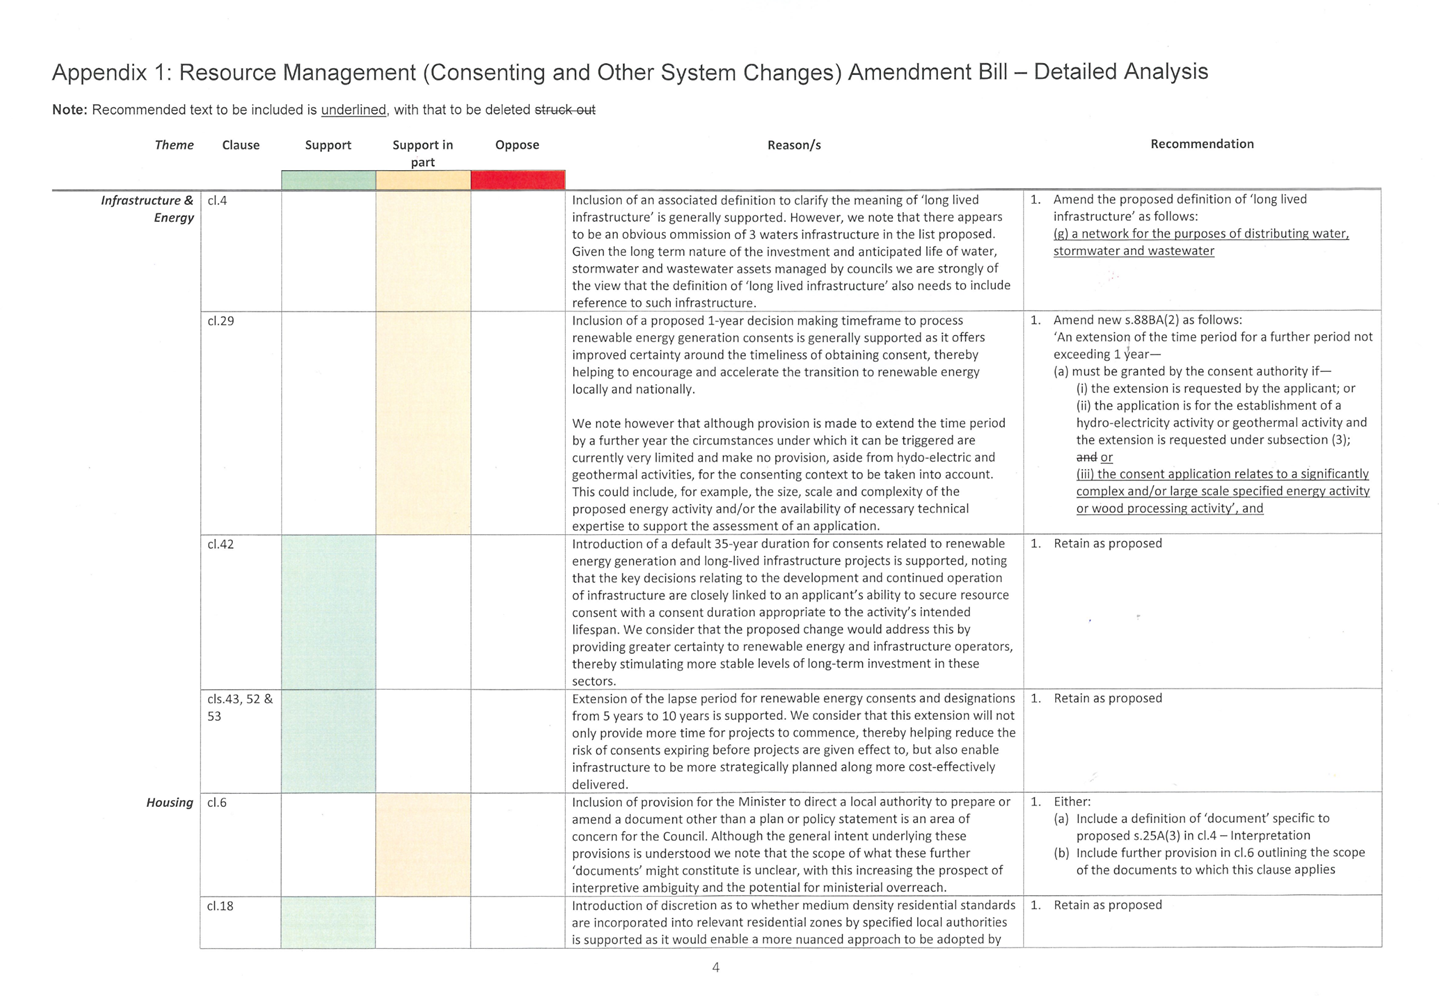The width and height of the screenshot is (1439, 996).
Task: Click the 'Housing' theme label
Action: pos(170,802)
